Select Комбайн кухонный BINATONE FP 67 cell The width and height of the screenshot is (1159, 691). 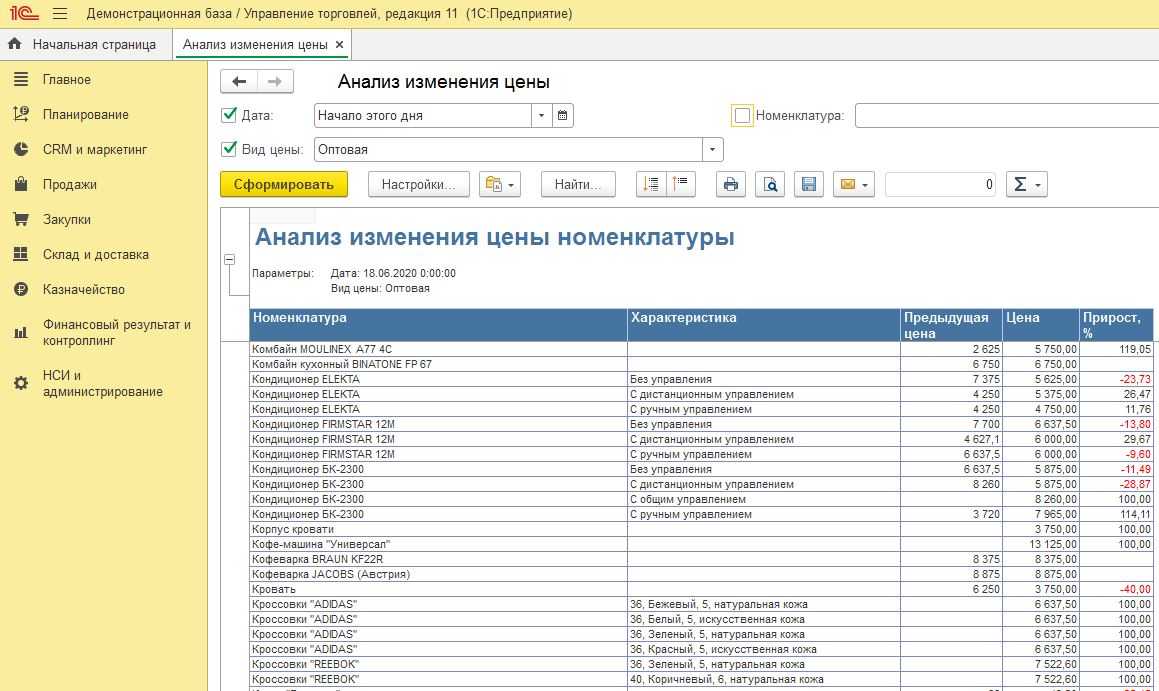(438, 364)
